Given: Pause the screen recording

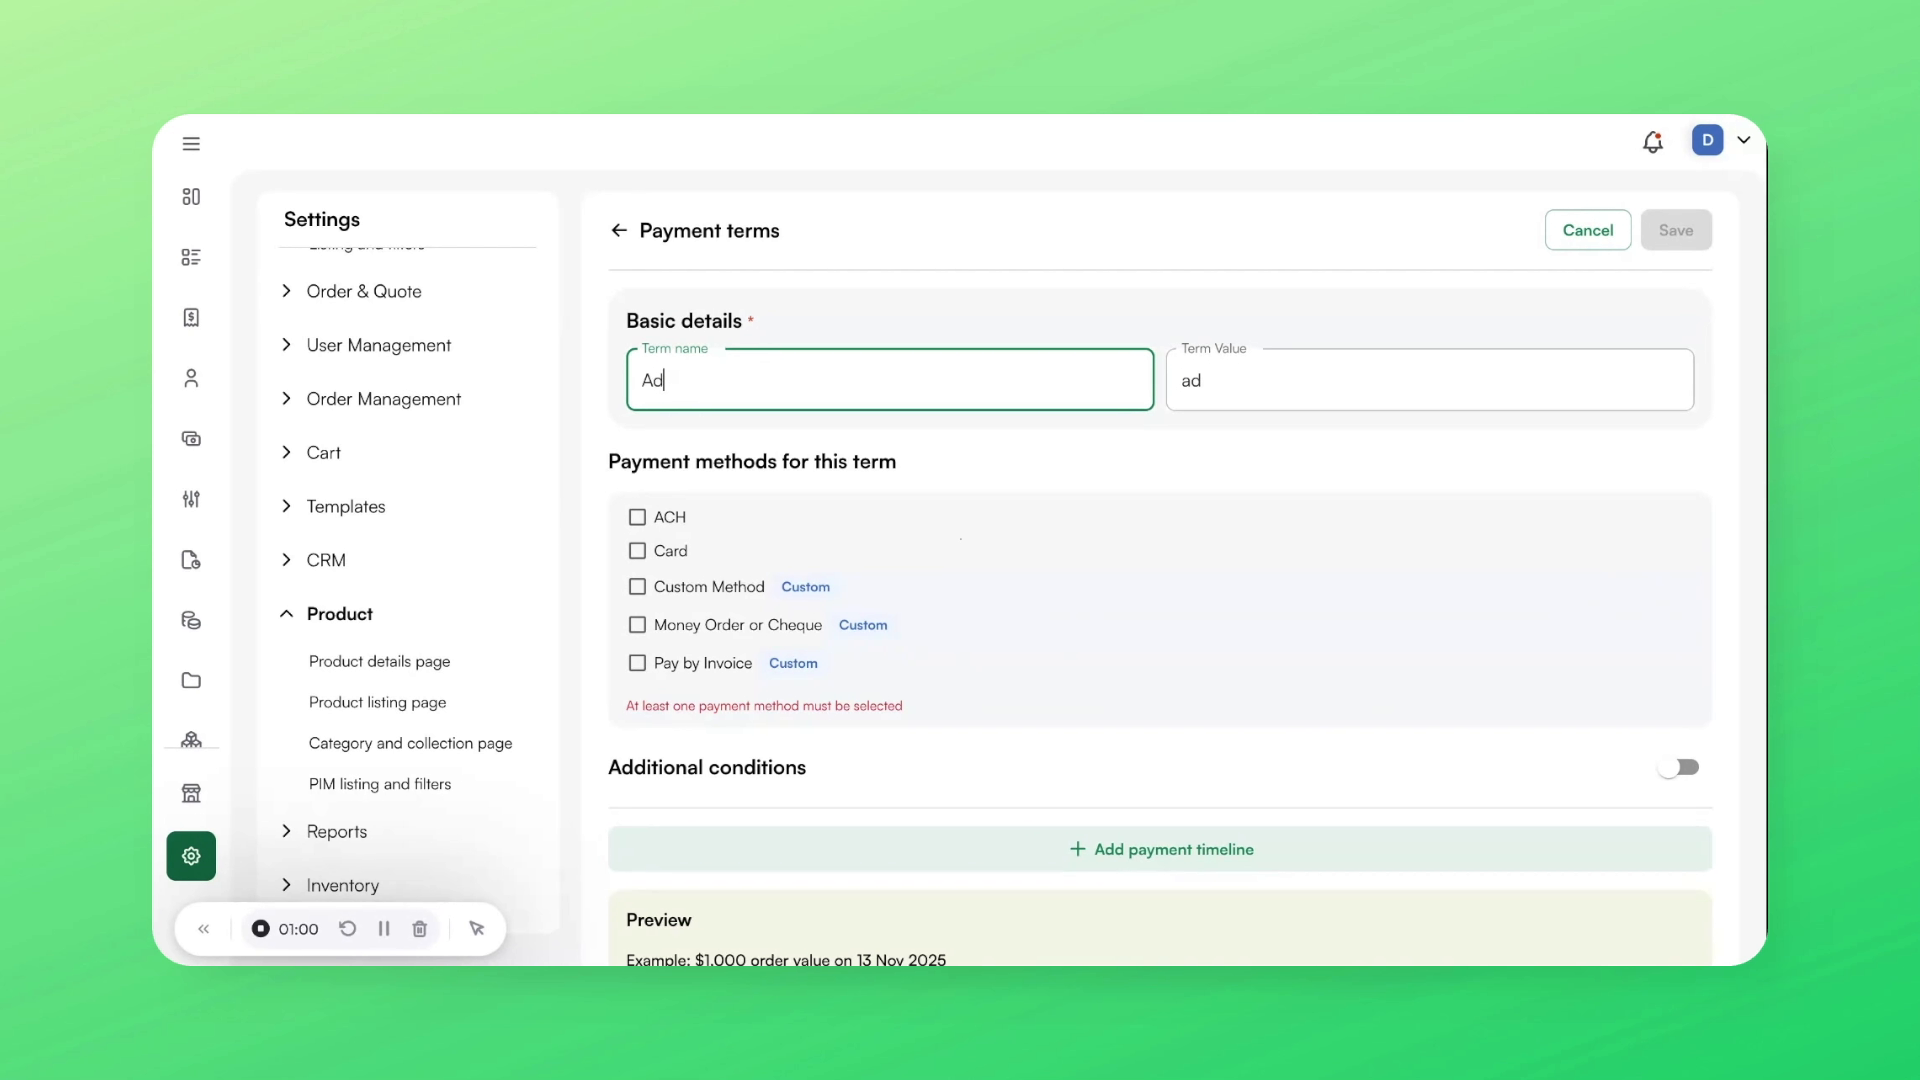Looking at the screenshot, I should click(383, 928).
